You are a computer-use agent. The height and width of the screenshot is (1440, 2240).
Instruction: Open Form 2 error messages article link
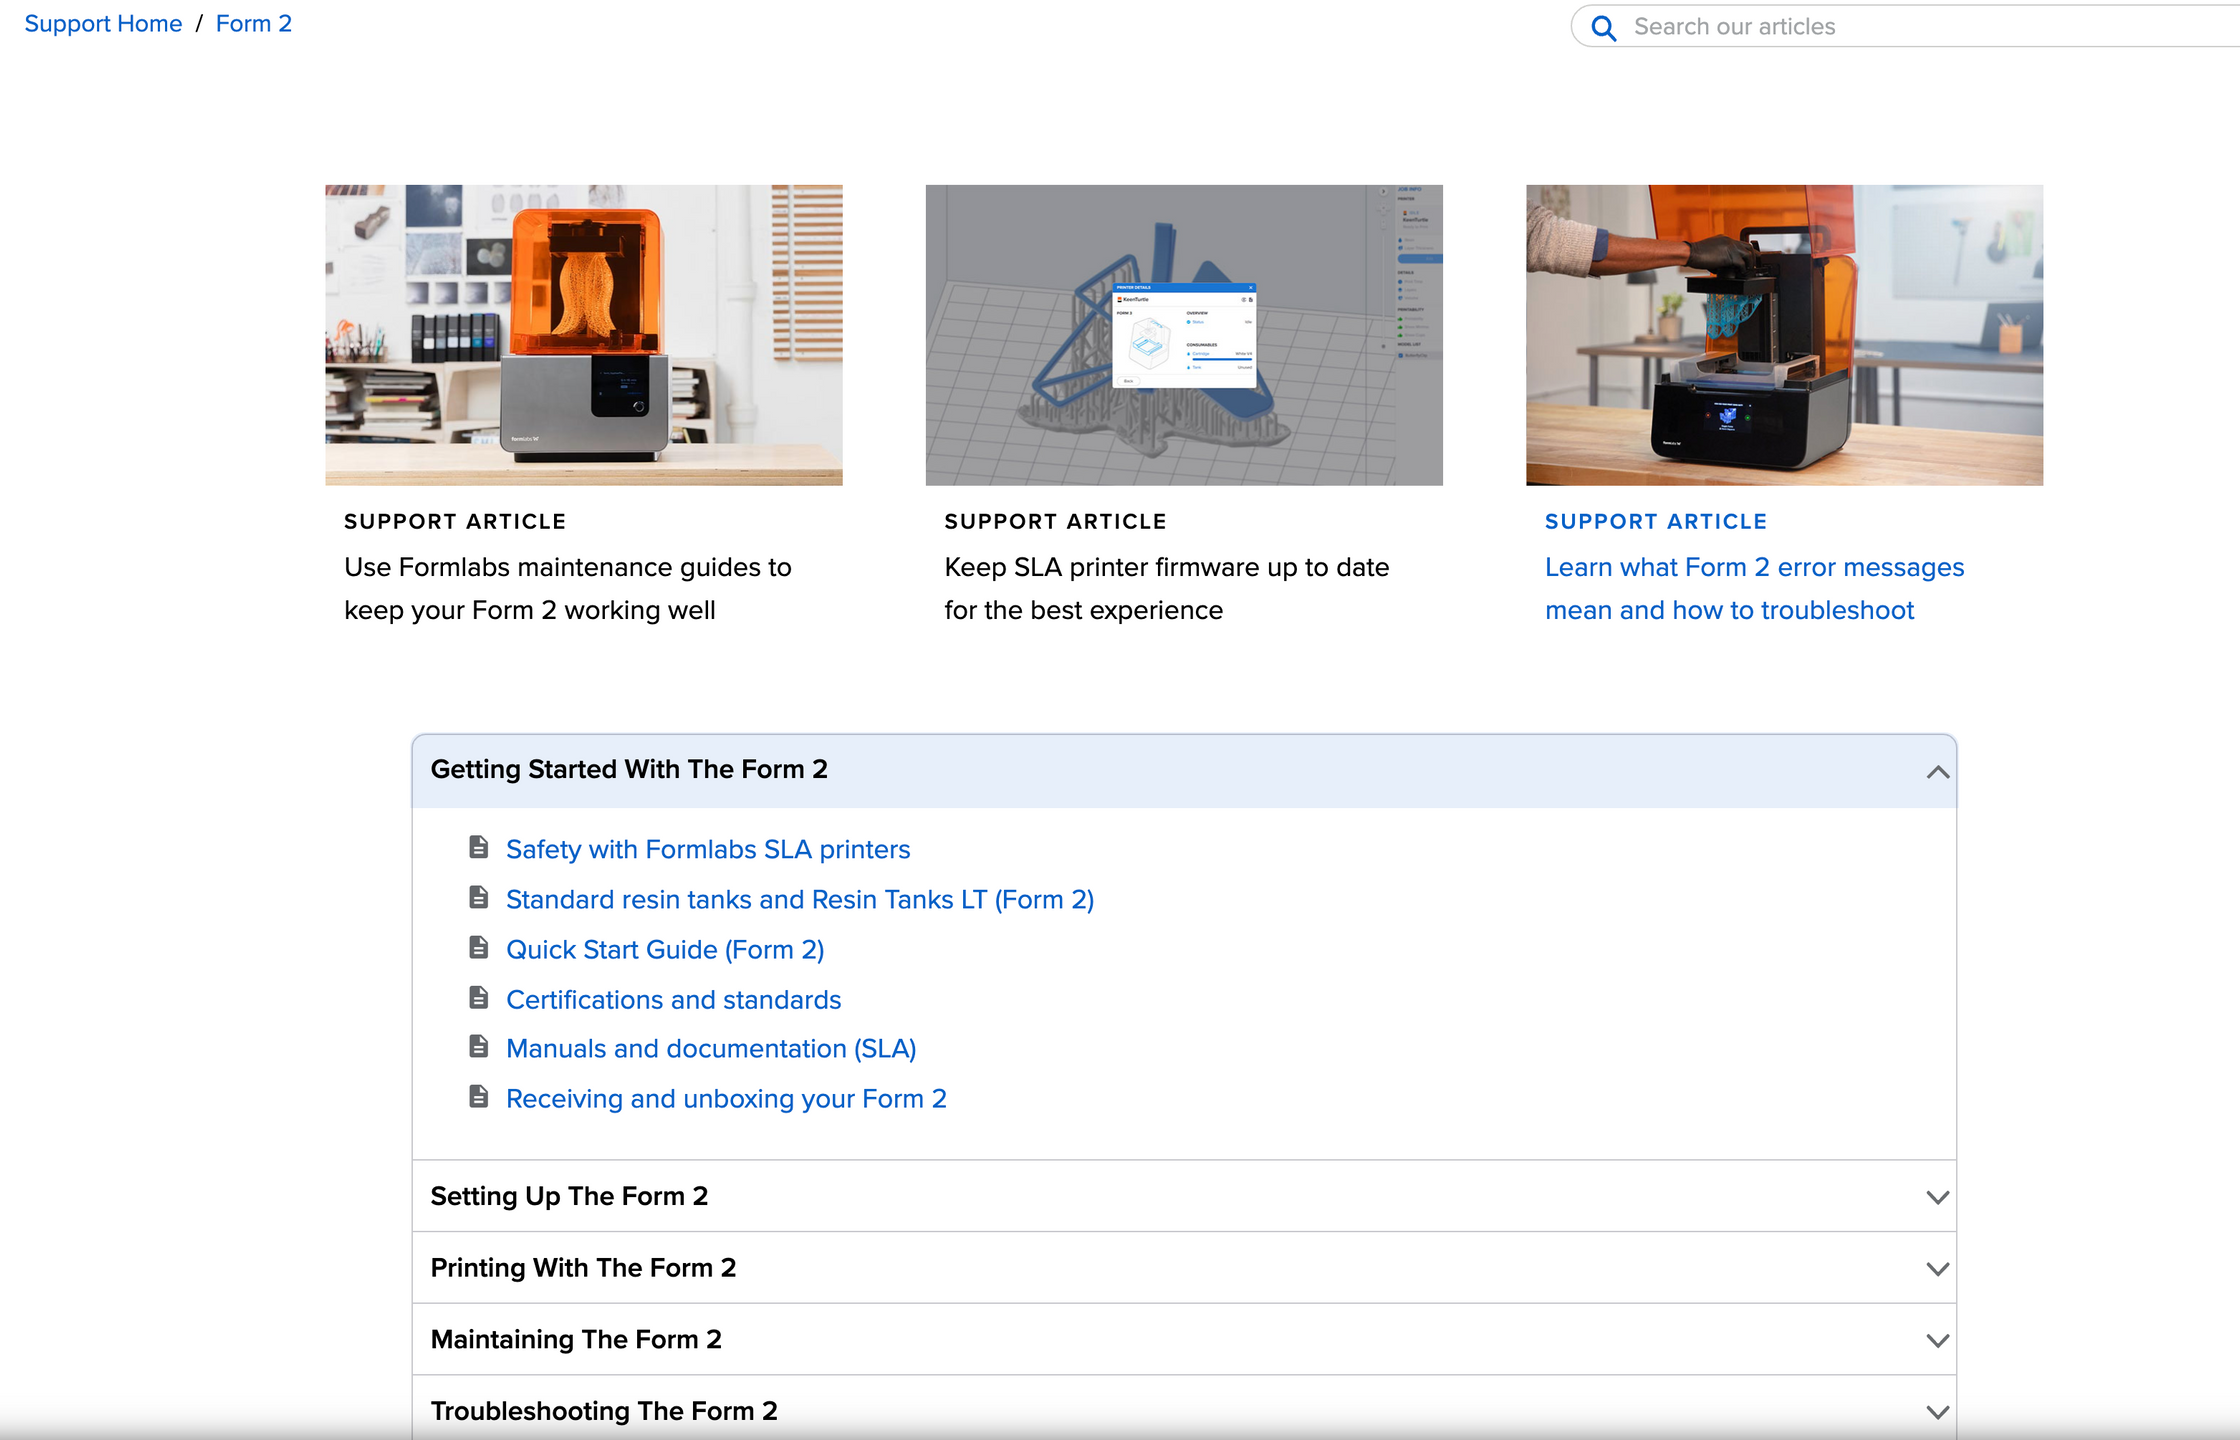tap(1753, 588)
